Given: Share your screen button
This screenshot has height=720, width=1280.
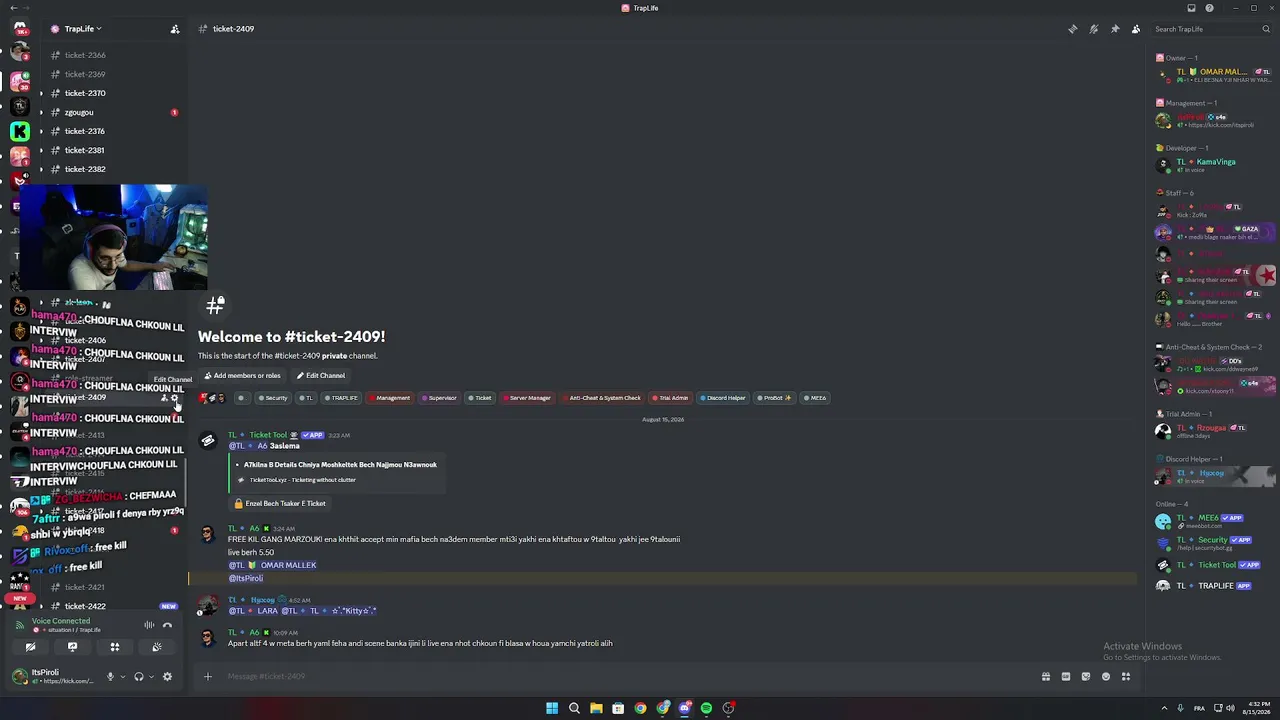Looking at the screenshot, I should click(x=72, y=647).
